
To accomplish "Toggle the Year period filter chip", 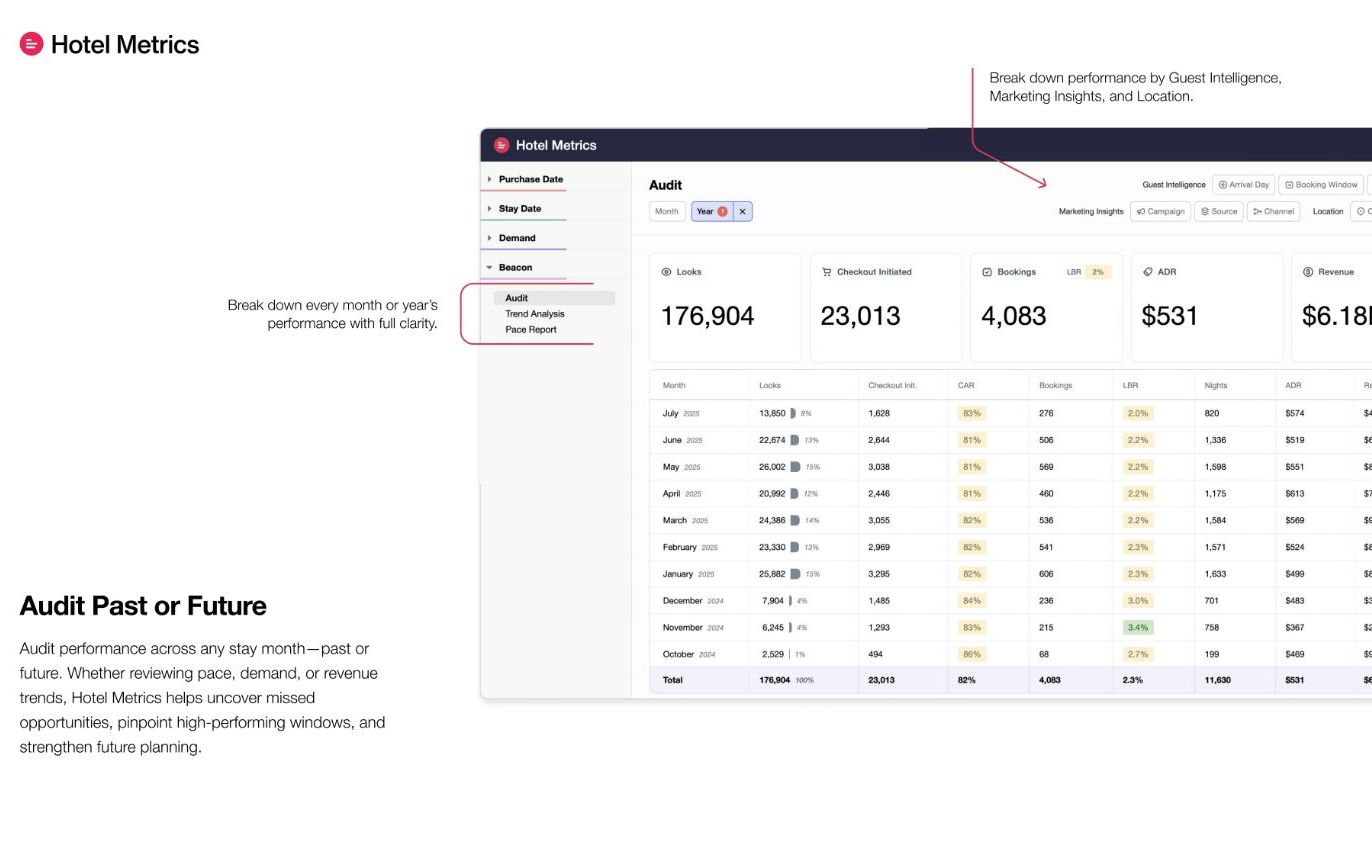I will 712,211.
